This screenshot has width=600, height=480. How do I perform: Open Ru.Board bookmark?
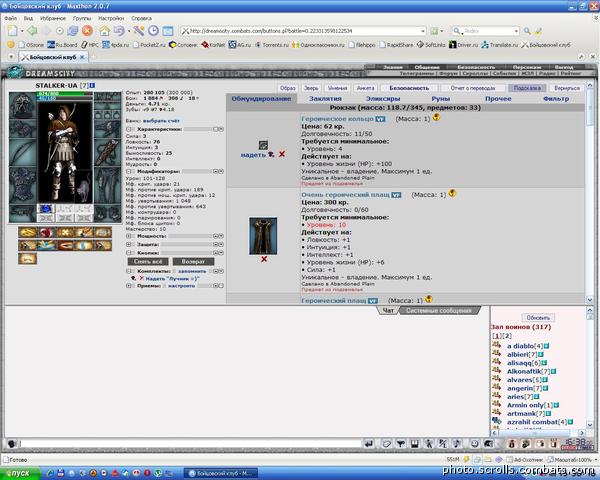(63, 45)
